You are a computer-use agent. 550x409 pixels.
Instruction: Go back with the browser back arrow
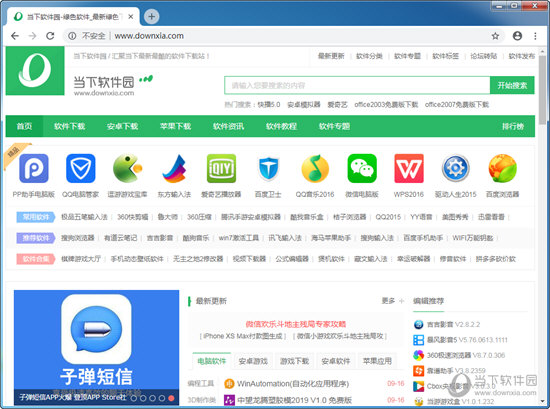point(15,36)
